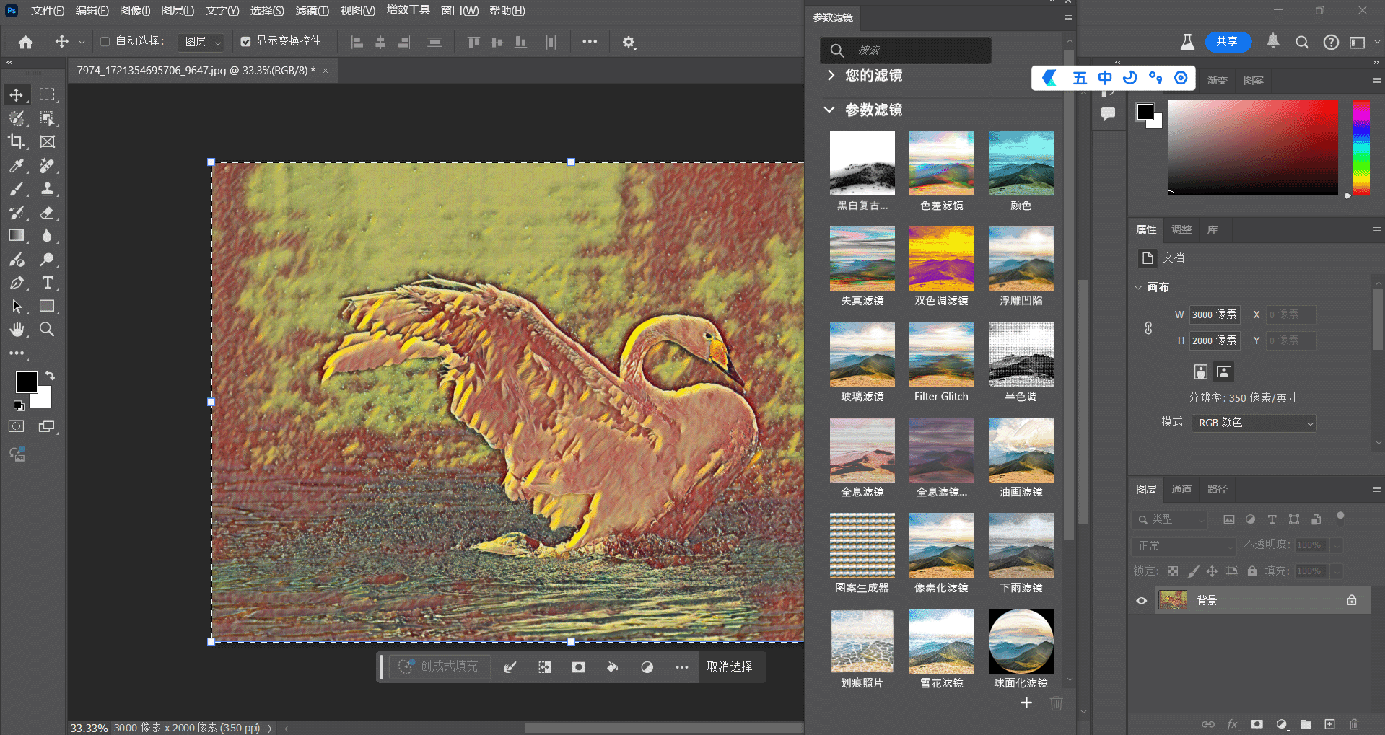This screenshot has height=735, width=1385.
Task: Select the Dodge tool
Action: pyautogui.click(x=47, y=259)
